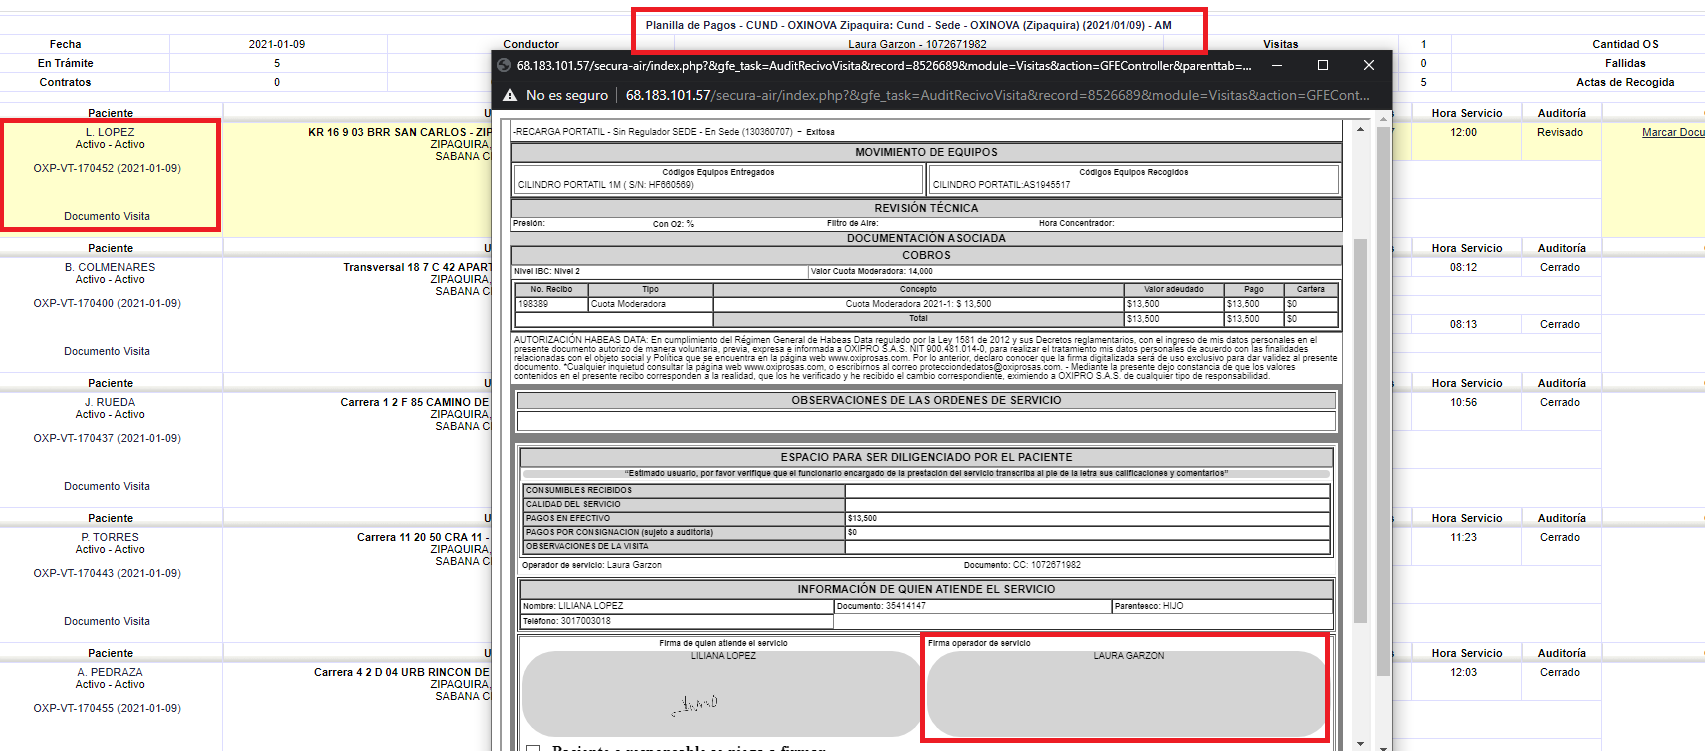
Task: Select patient name B. COLMENARES
Action: [x=110, y=267]
